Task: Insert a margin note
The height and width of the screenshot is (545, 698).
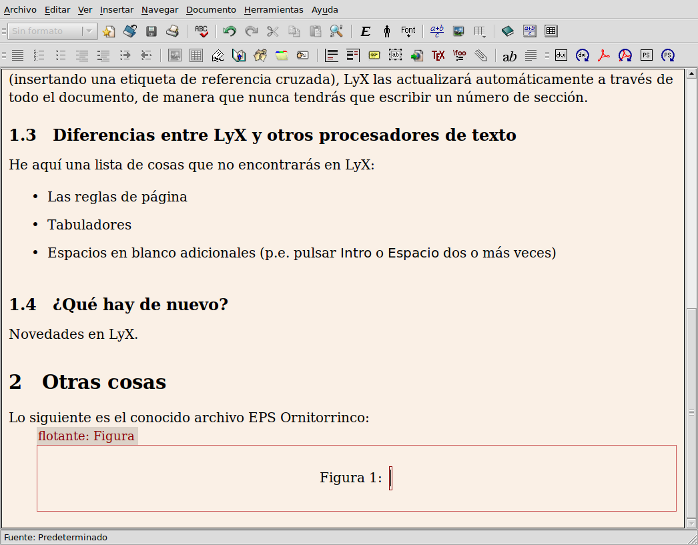Action: (353, 56)
